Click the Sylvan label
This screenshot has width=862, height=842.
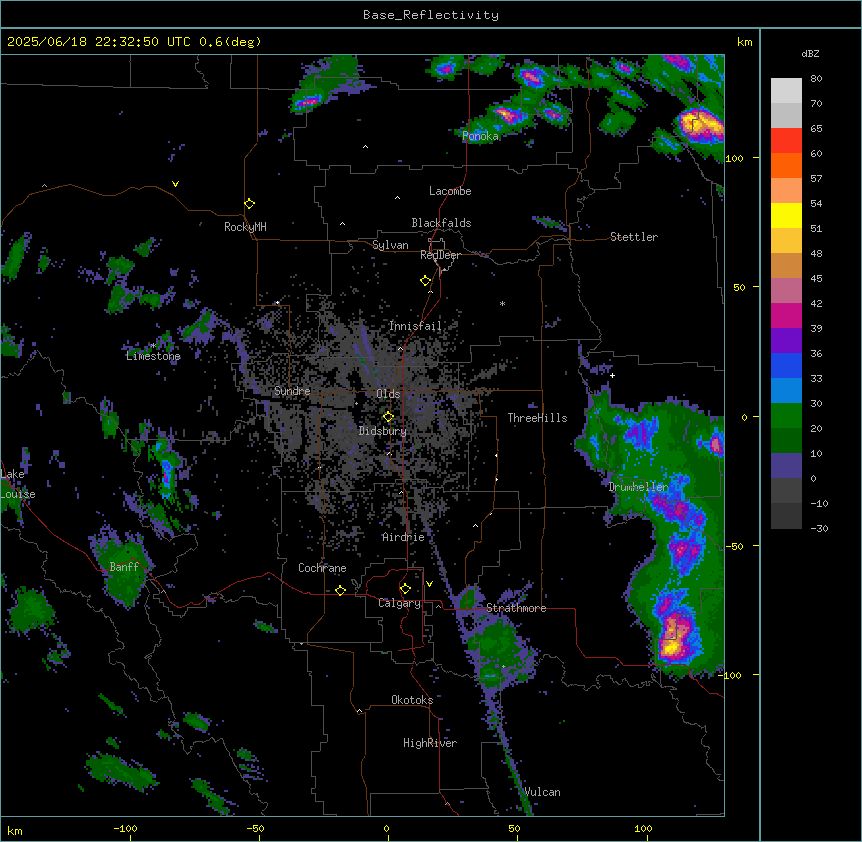390,245
